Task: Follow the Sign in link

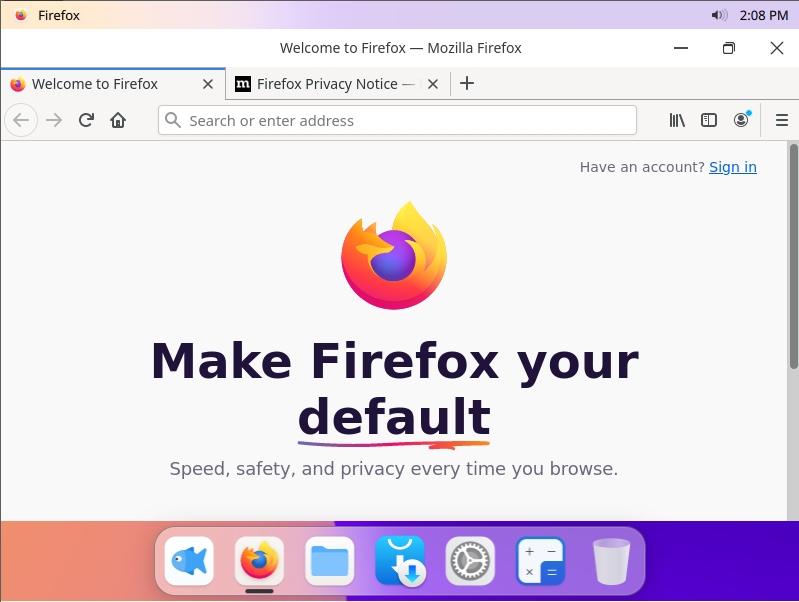Action: click(733, 167)
